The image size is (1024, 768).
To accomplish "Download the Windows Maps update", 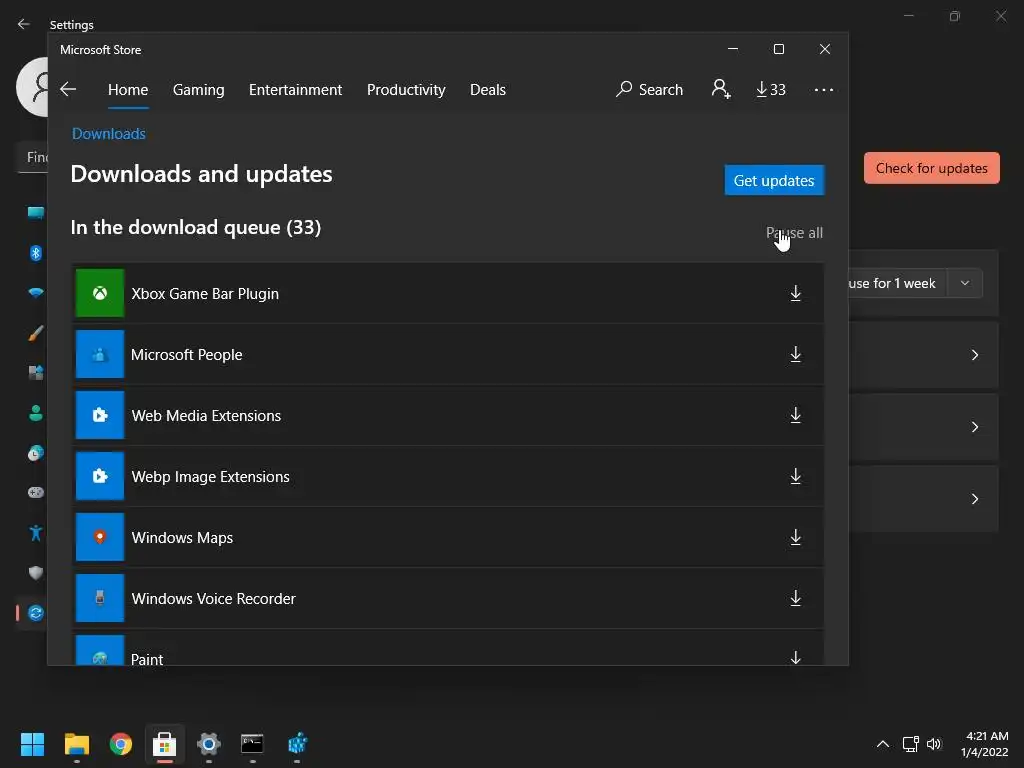I will point(795,537).
